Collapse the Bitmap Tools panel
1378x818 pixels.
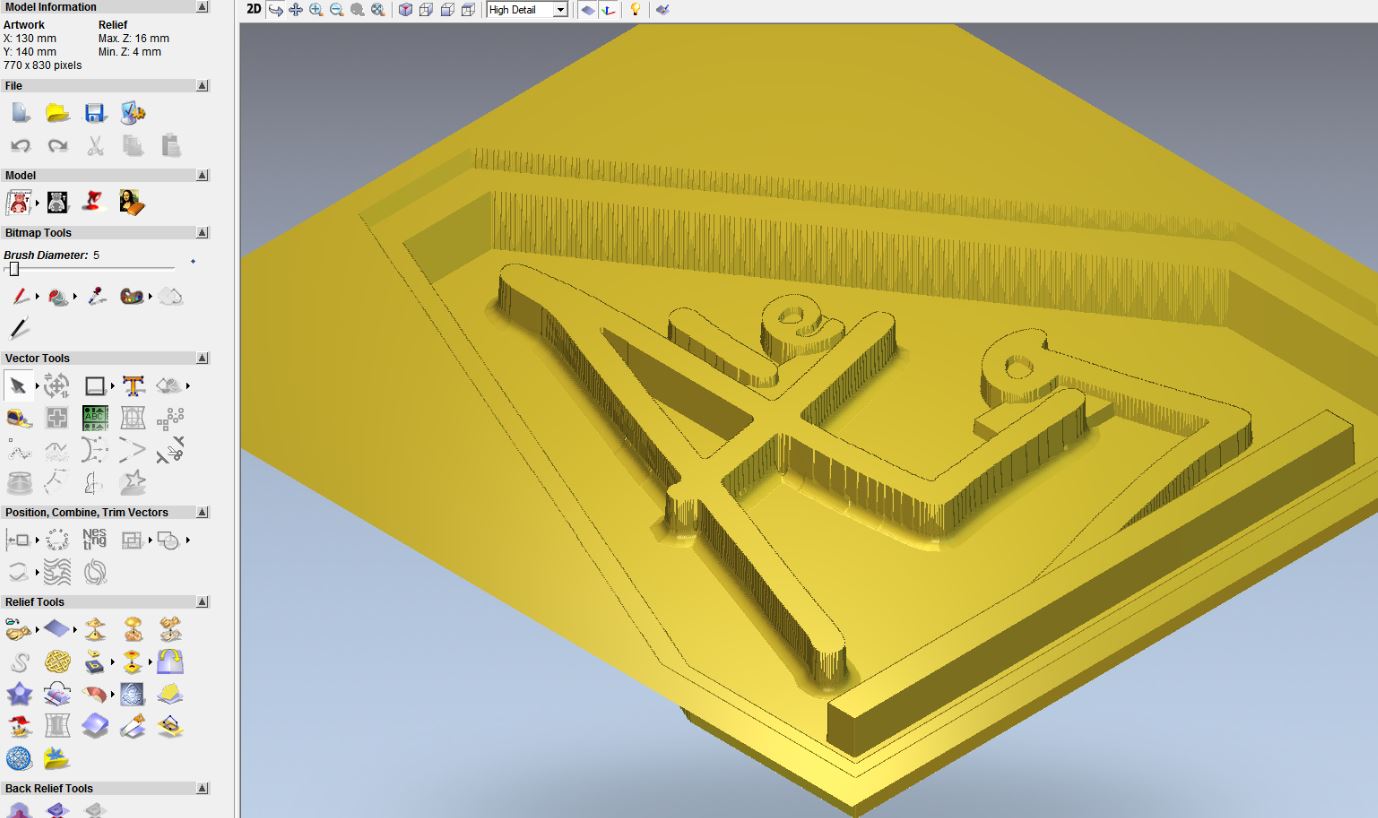(x=203, y=233)
